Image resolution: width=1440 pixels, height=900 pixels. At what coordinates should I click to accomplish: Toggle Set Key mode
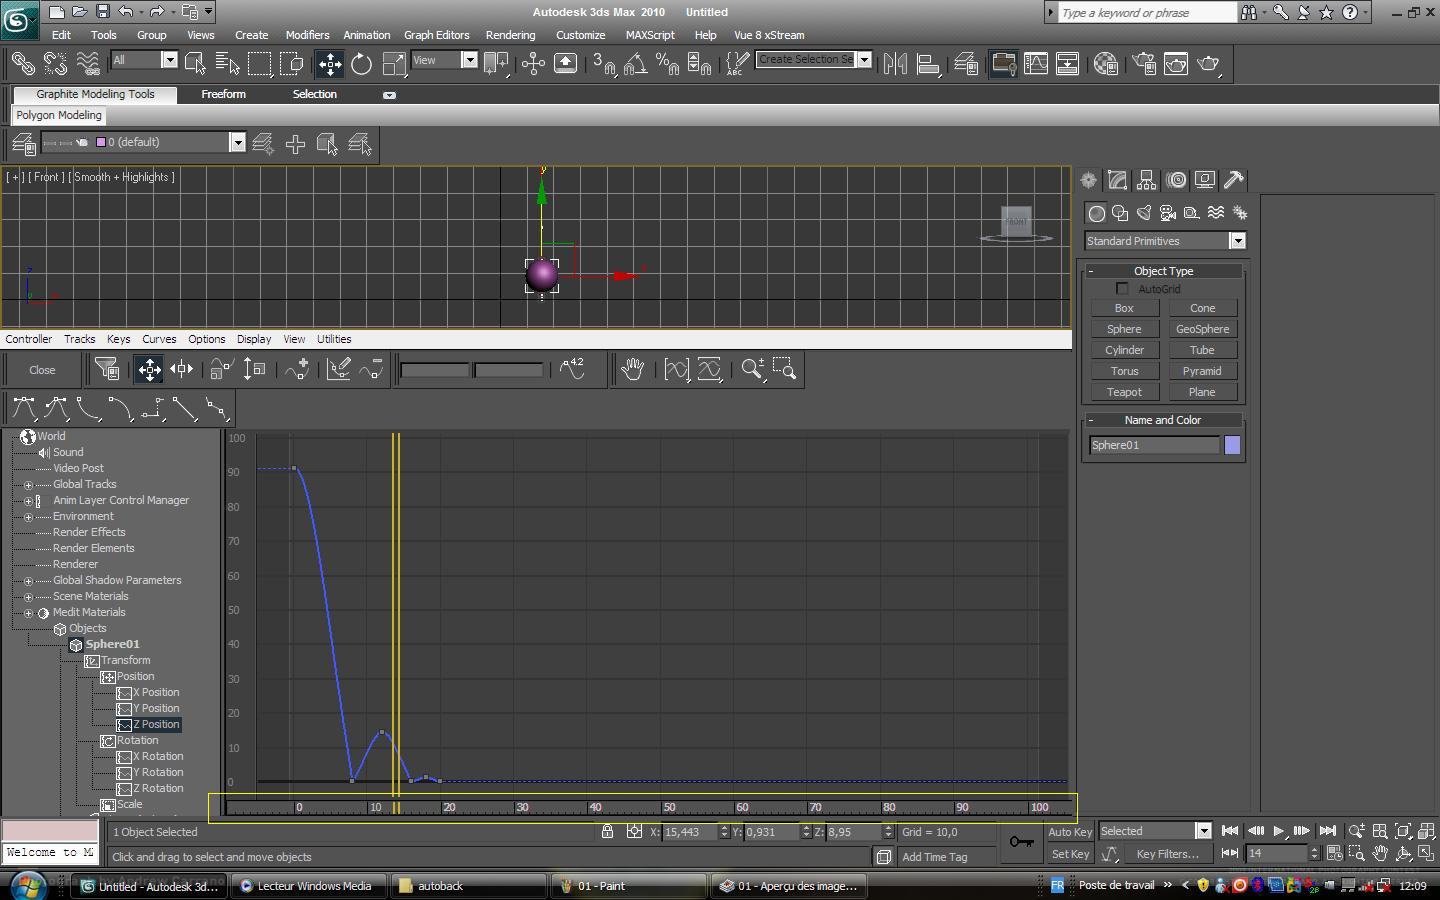click(x=1069, y=854)
